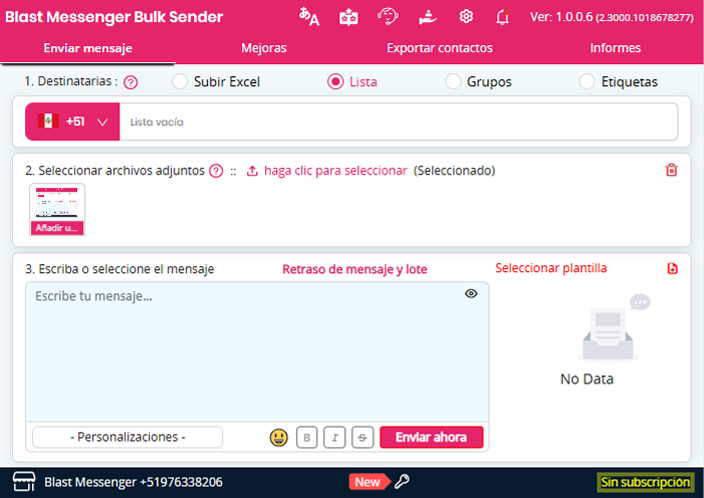Open the language translation icon

[x=309, y=17]
